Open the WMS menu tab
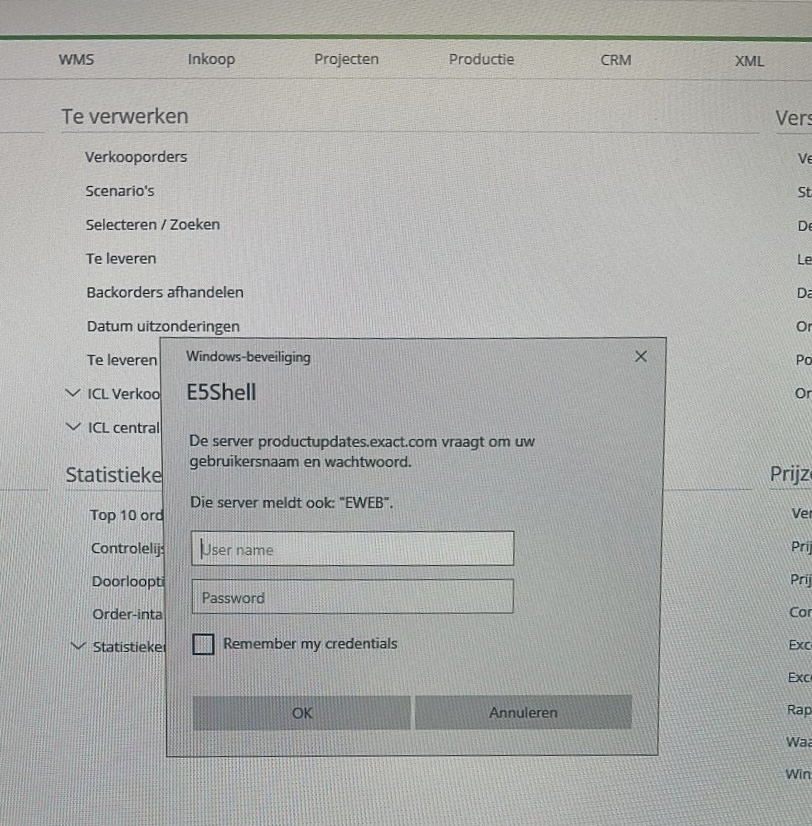Image resolution: width=812 pixels, height=826 pixels. click(76, 59)
